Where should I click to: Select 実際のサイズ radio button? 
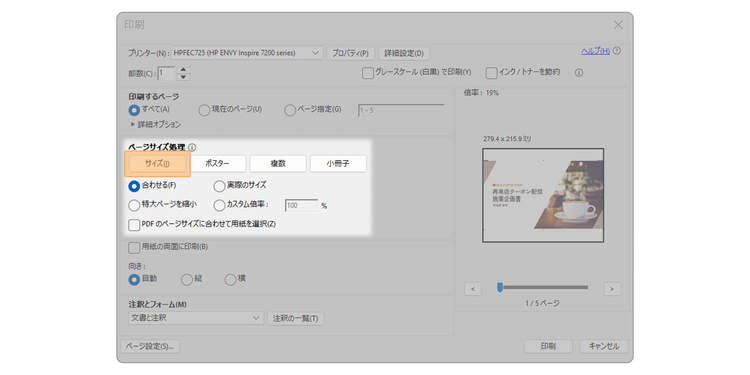coord(219,186)
